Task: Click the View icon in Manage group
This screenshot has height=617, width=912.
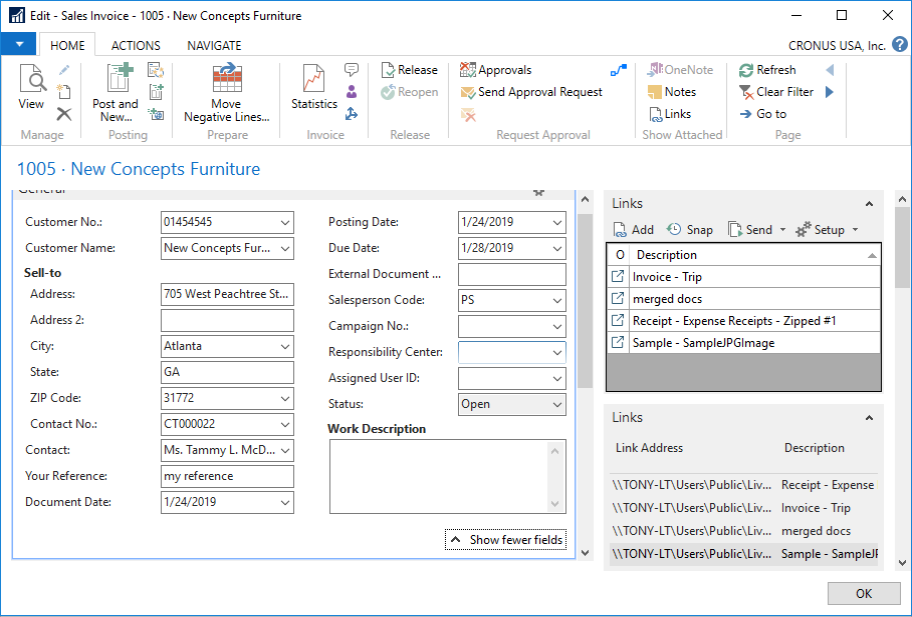Action: [32, 80]
